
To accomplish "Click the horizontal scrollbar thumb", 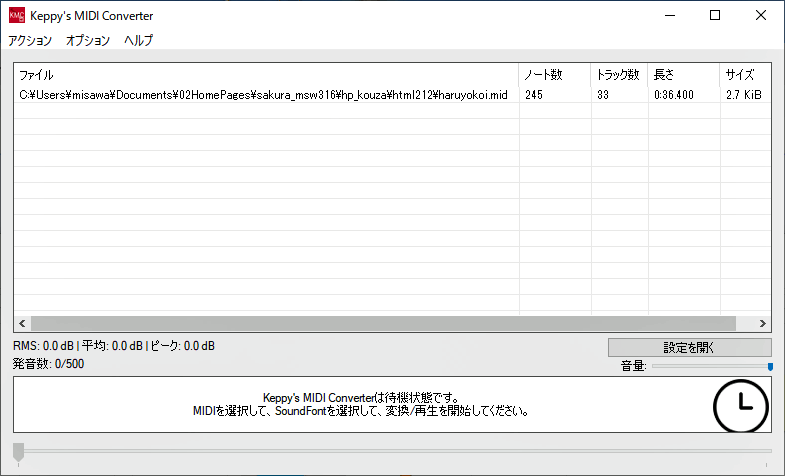I will (x=383, y=323).
